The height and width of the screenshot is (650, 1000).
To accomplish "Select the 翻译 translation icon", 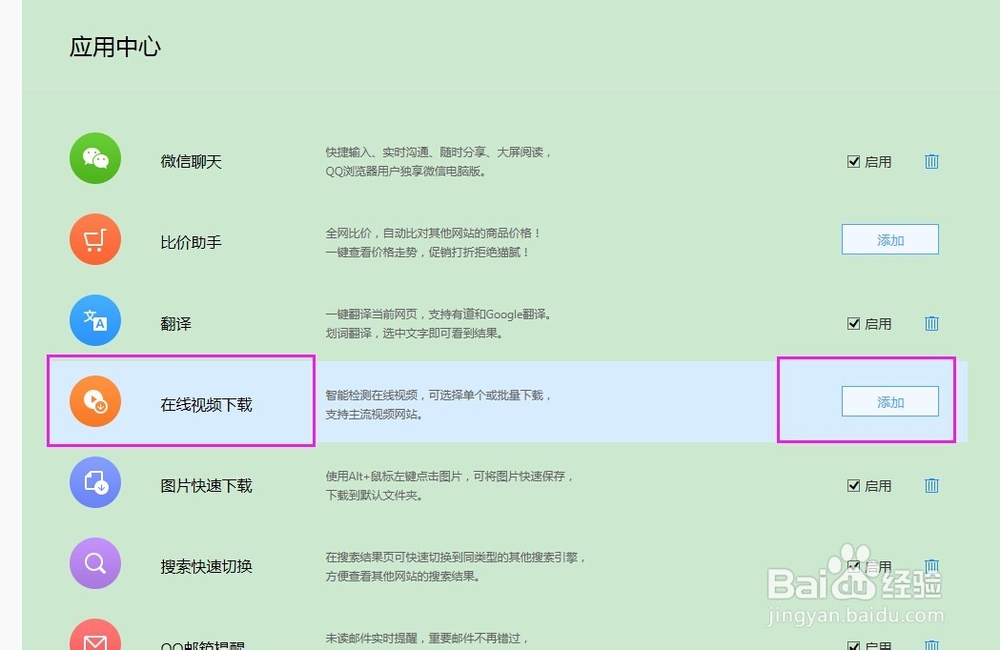I will pyautogui.click(x=94, y=321).
